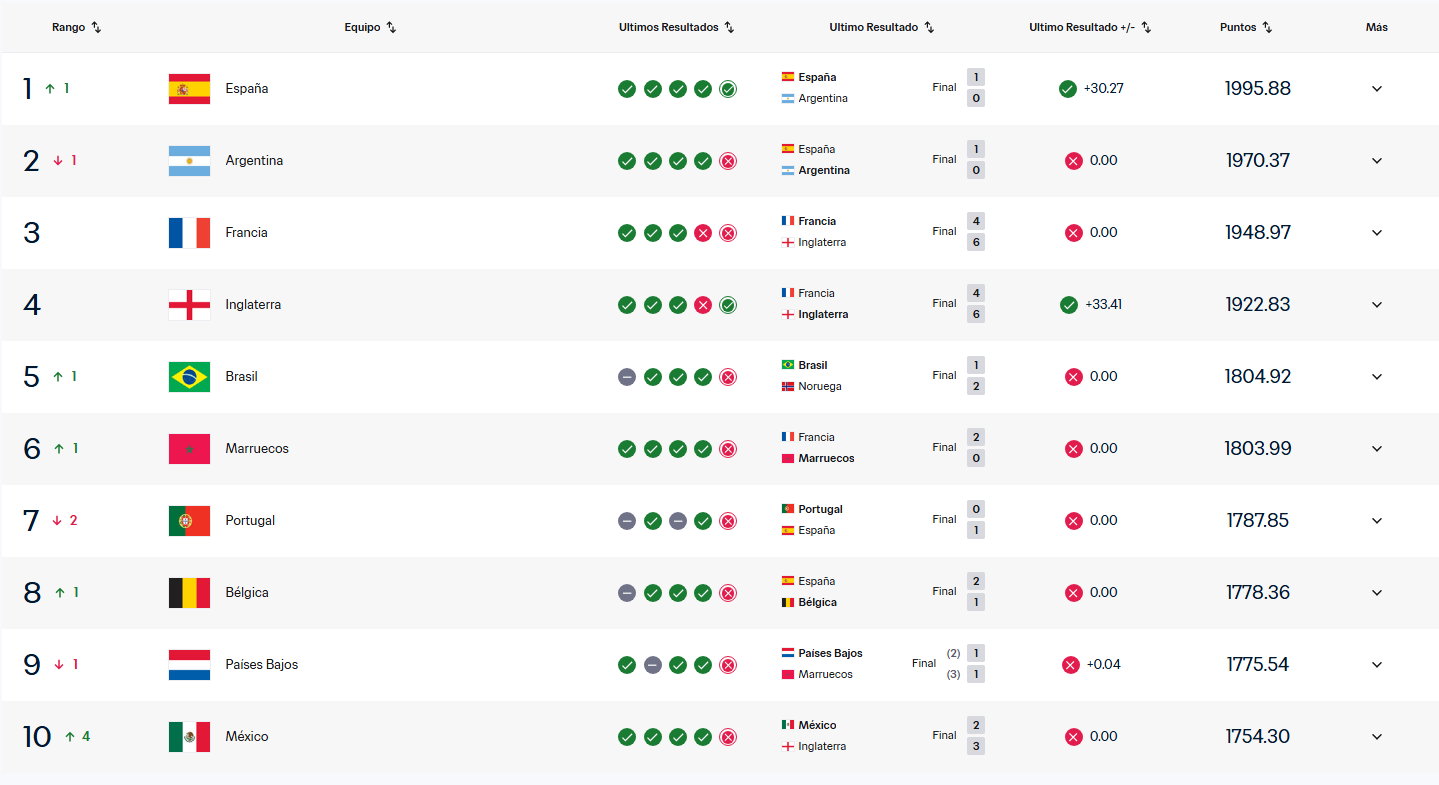Expand details for the España row

coord(1377,89)
